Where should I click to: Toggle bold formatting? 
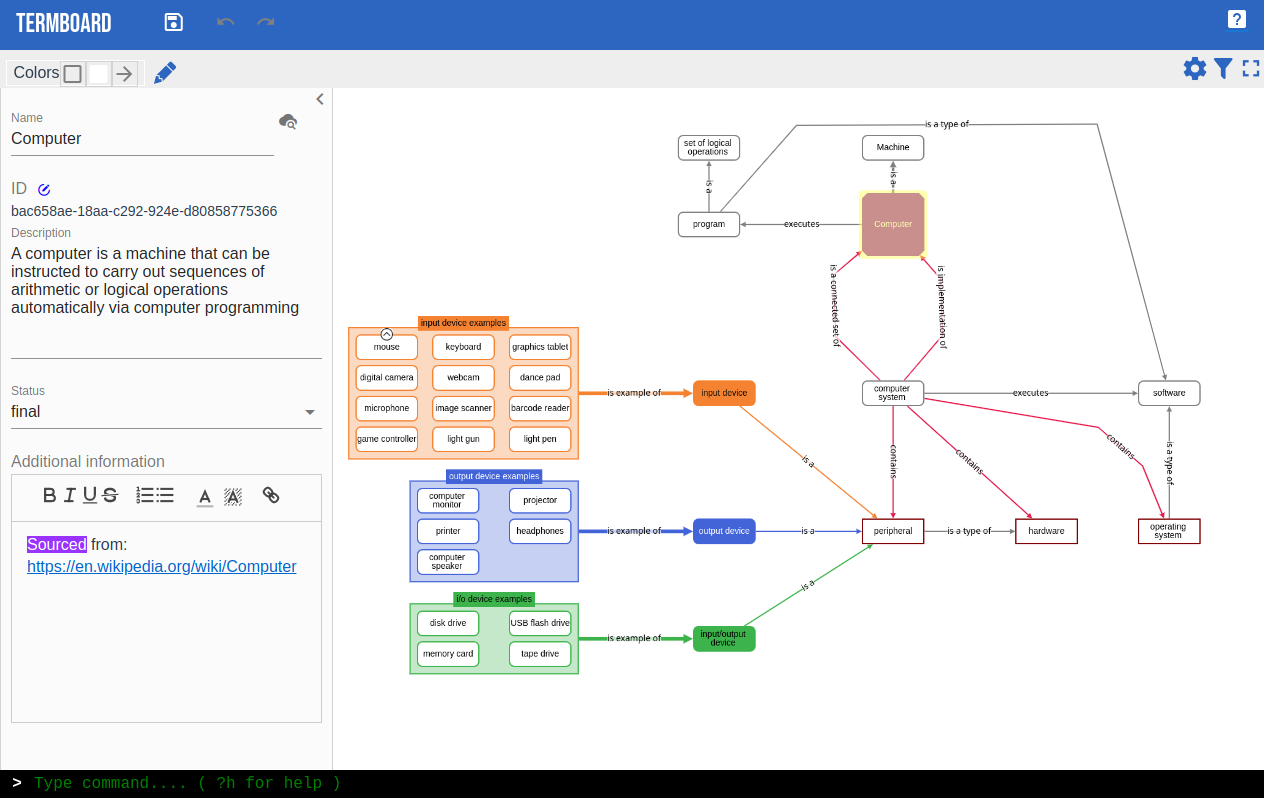[x=50, y=495]
